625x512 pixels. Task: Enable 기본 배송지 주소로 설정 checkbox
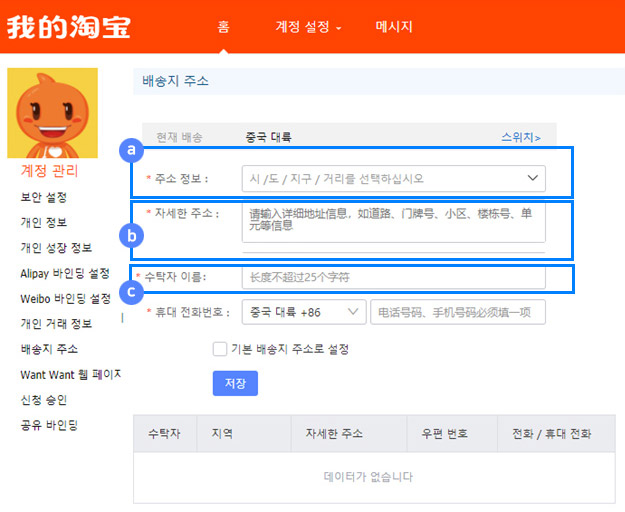tap(220, 349)
